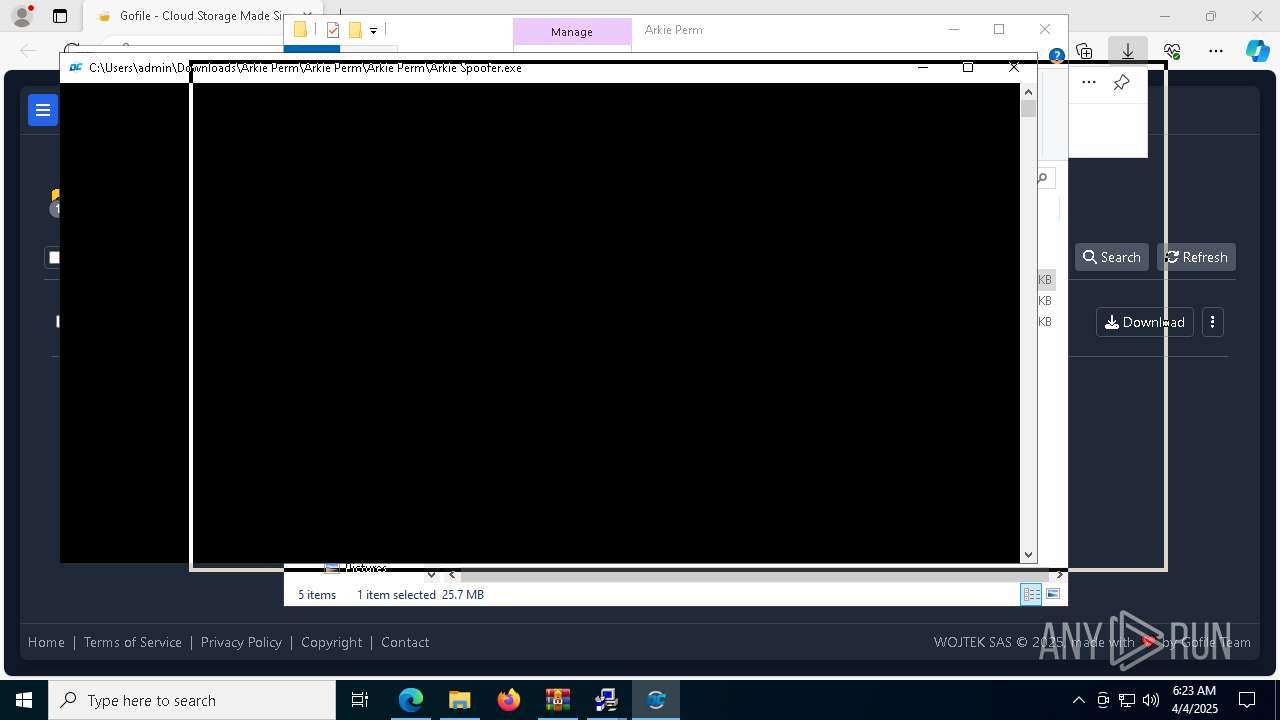Viewport: 1280px width, 720px height.
Task: Click the Explorer Help question icon
Action: click(1056, 56)
